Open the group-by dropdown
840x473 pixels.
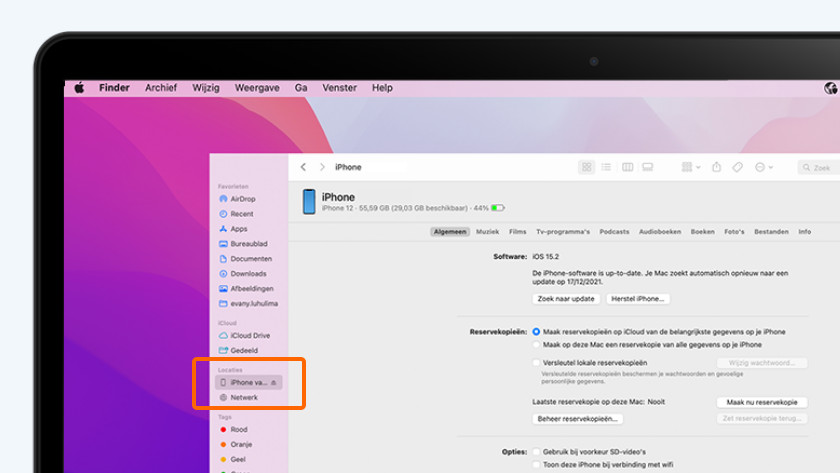pos(691,167)
